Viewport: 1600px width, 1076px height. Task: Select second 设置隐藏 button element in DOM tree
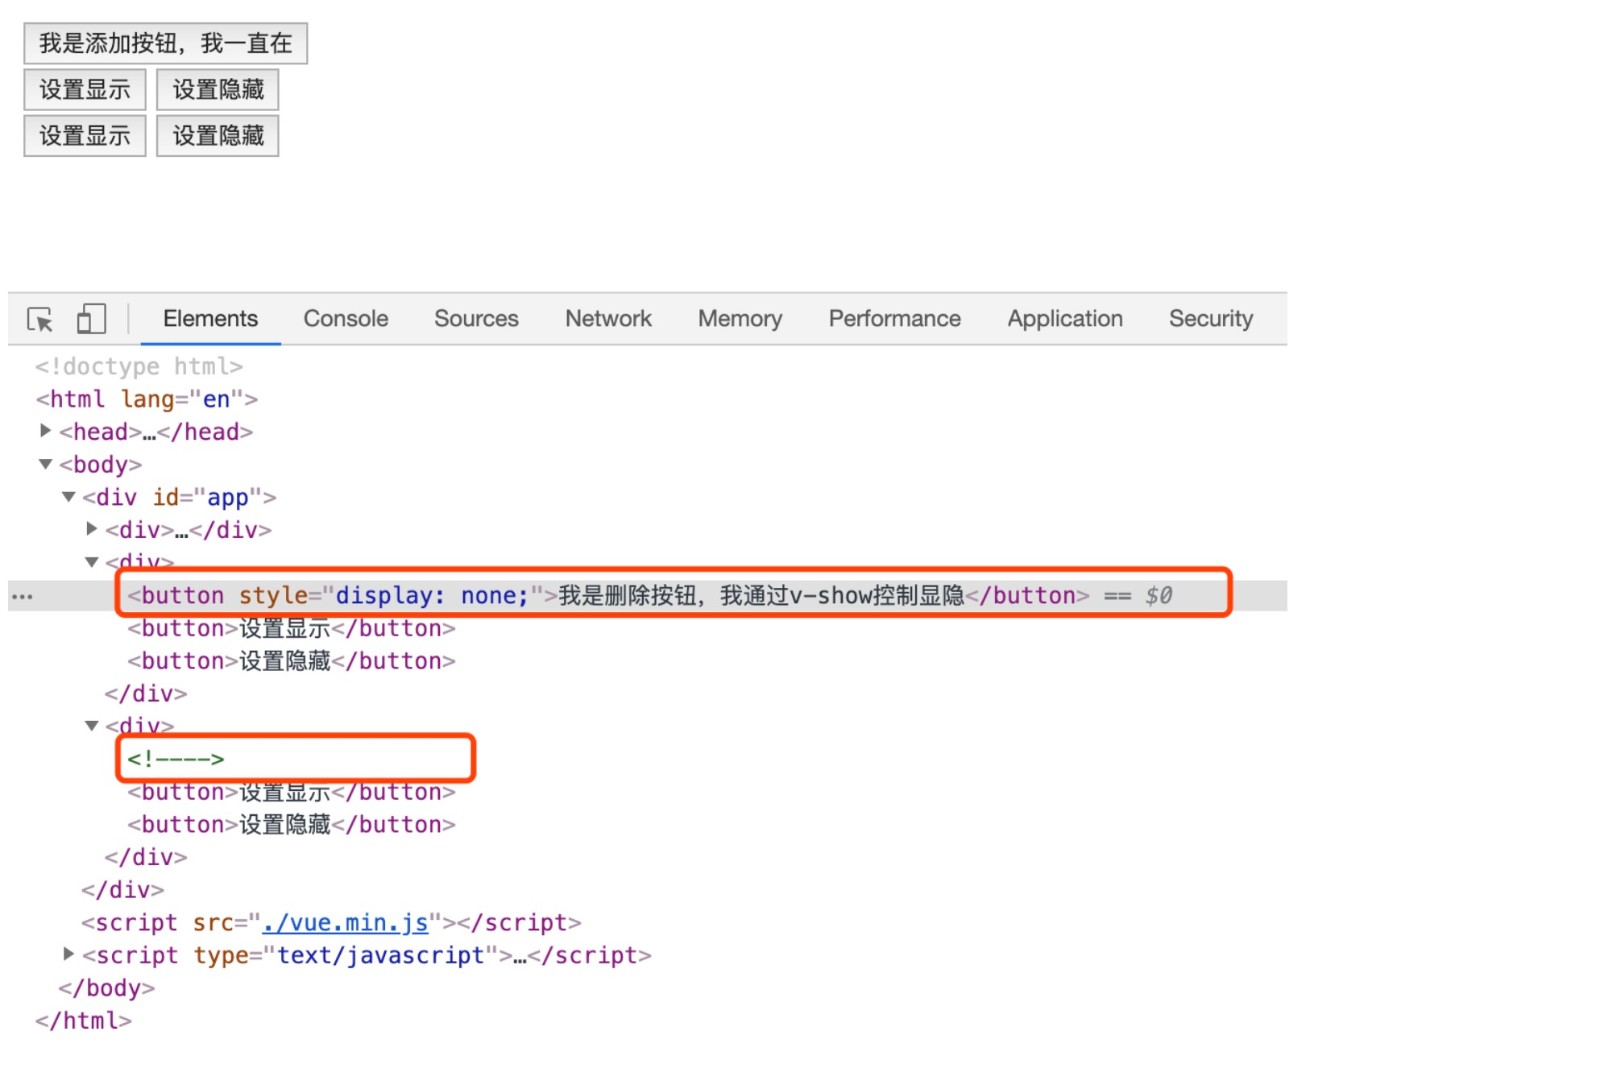(x=291, y=825)
